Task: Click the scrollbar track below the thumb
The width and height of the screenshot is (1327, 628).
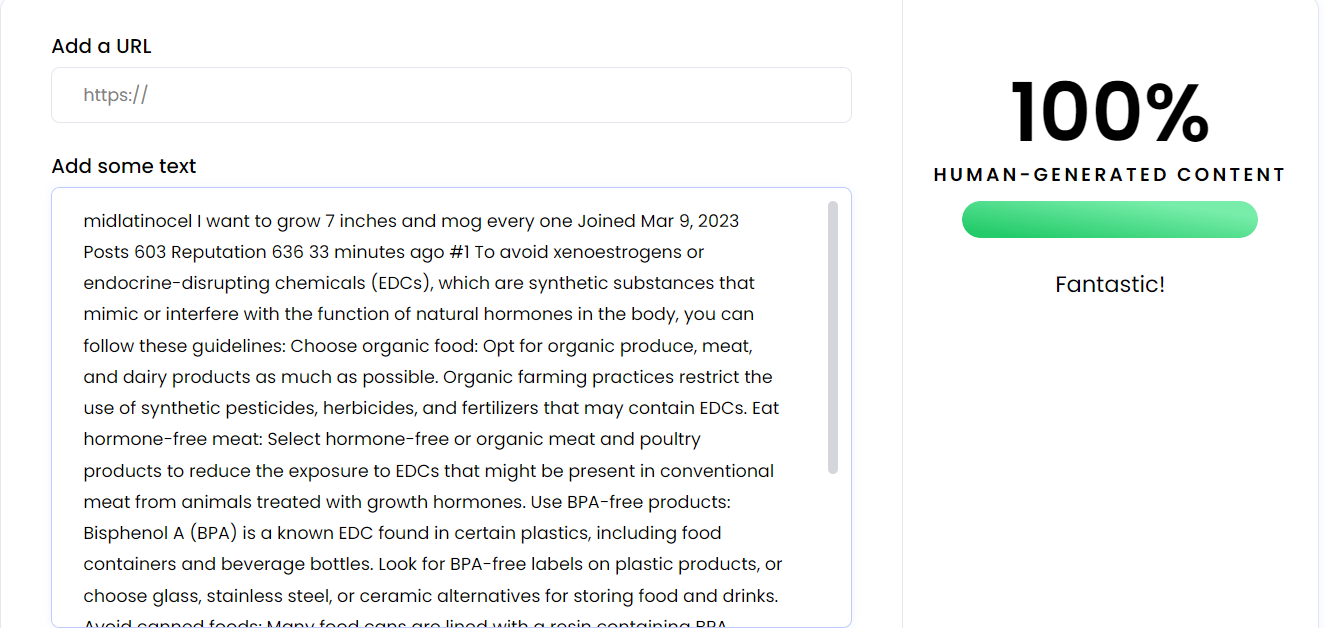Action: click(833, 550)
